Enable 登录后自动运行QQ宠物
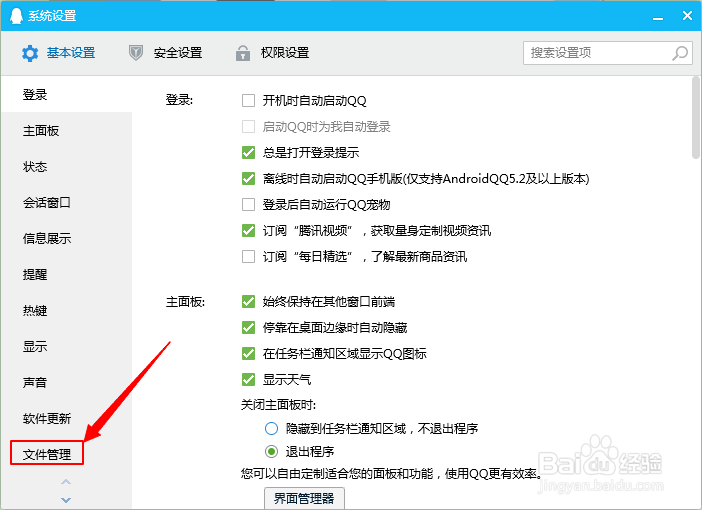The image size is (702, 510). point(248,204)
